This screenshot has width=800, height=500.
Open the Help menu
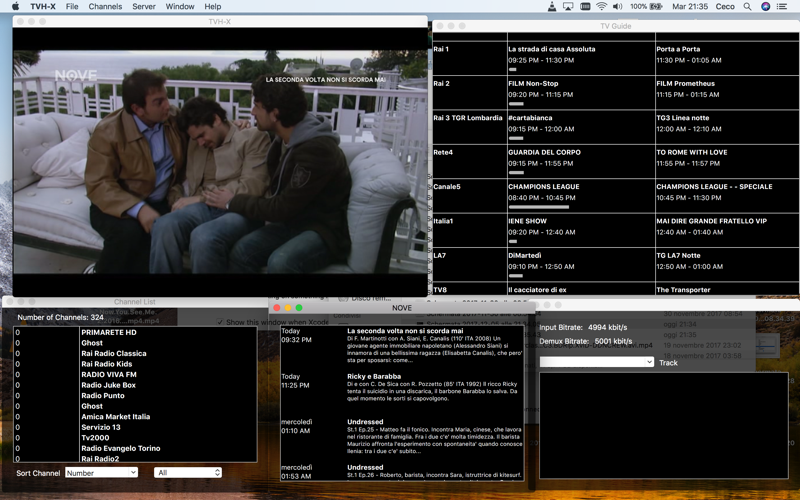[x=213, y=7]
